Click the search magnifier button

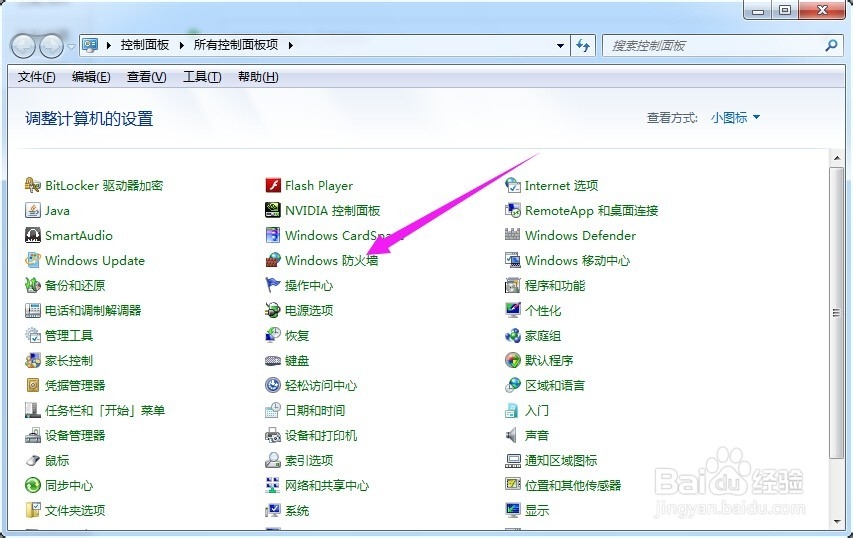tap(831, 46)
